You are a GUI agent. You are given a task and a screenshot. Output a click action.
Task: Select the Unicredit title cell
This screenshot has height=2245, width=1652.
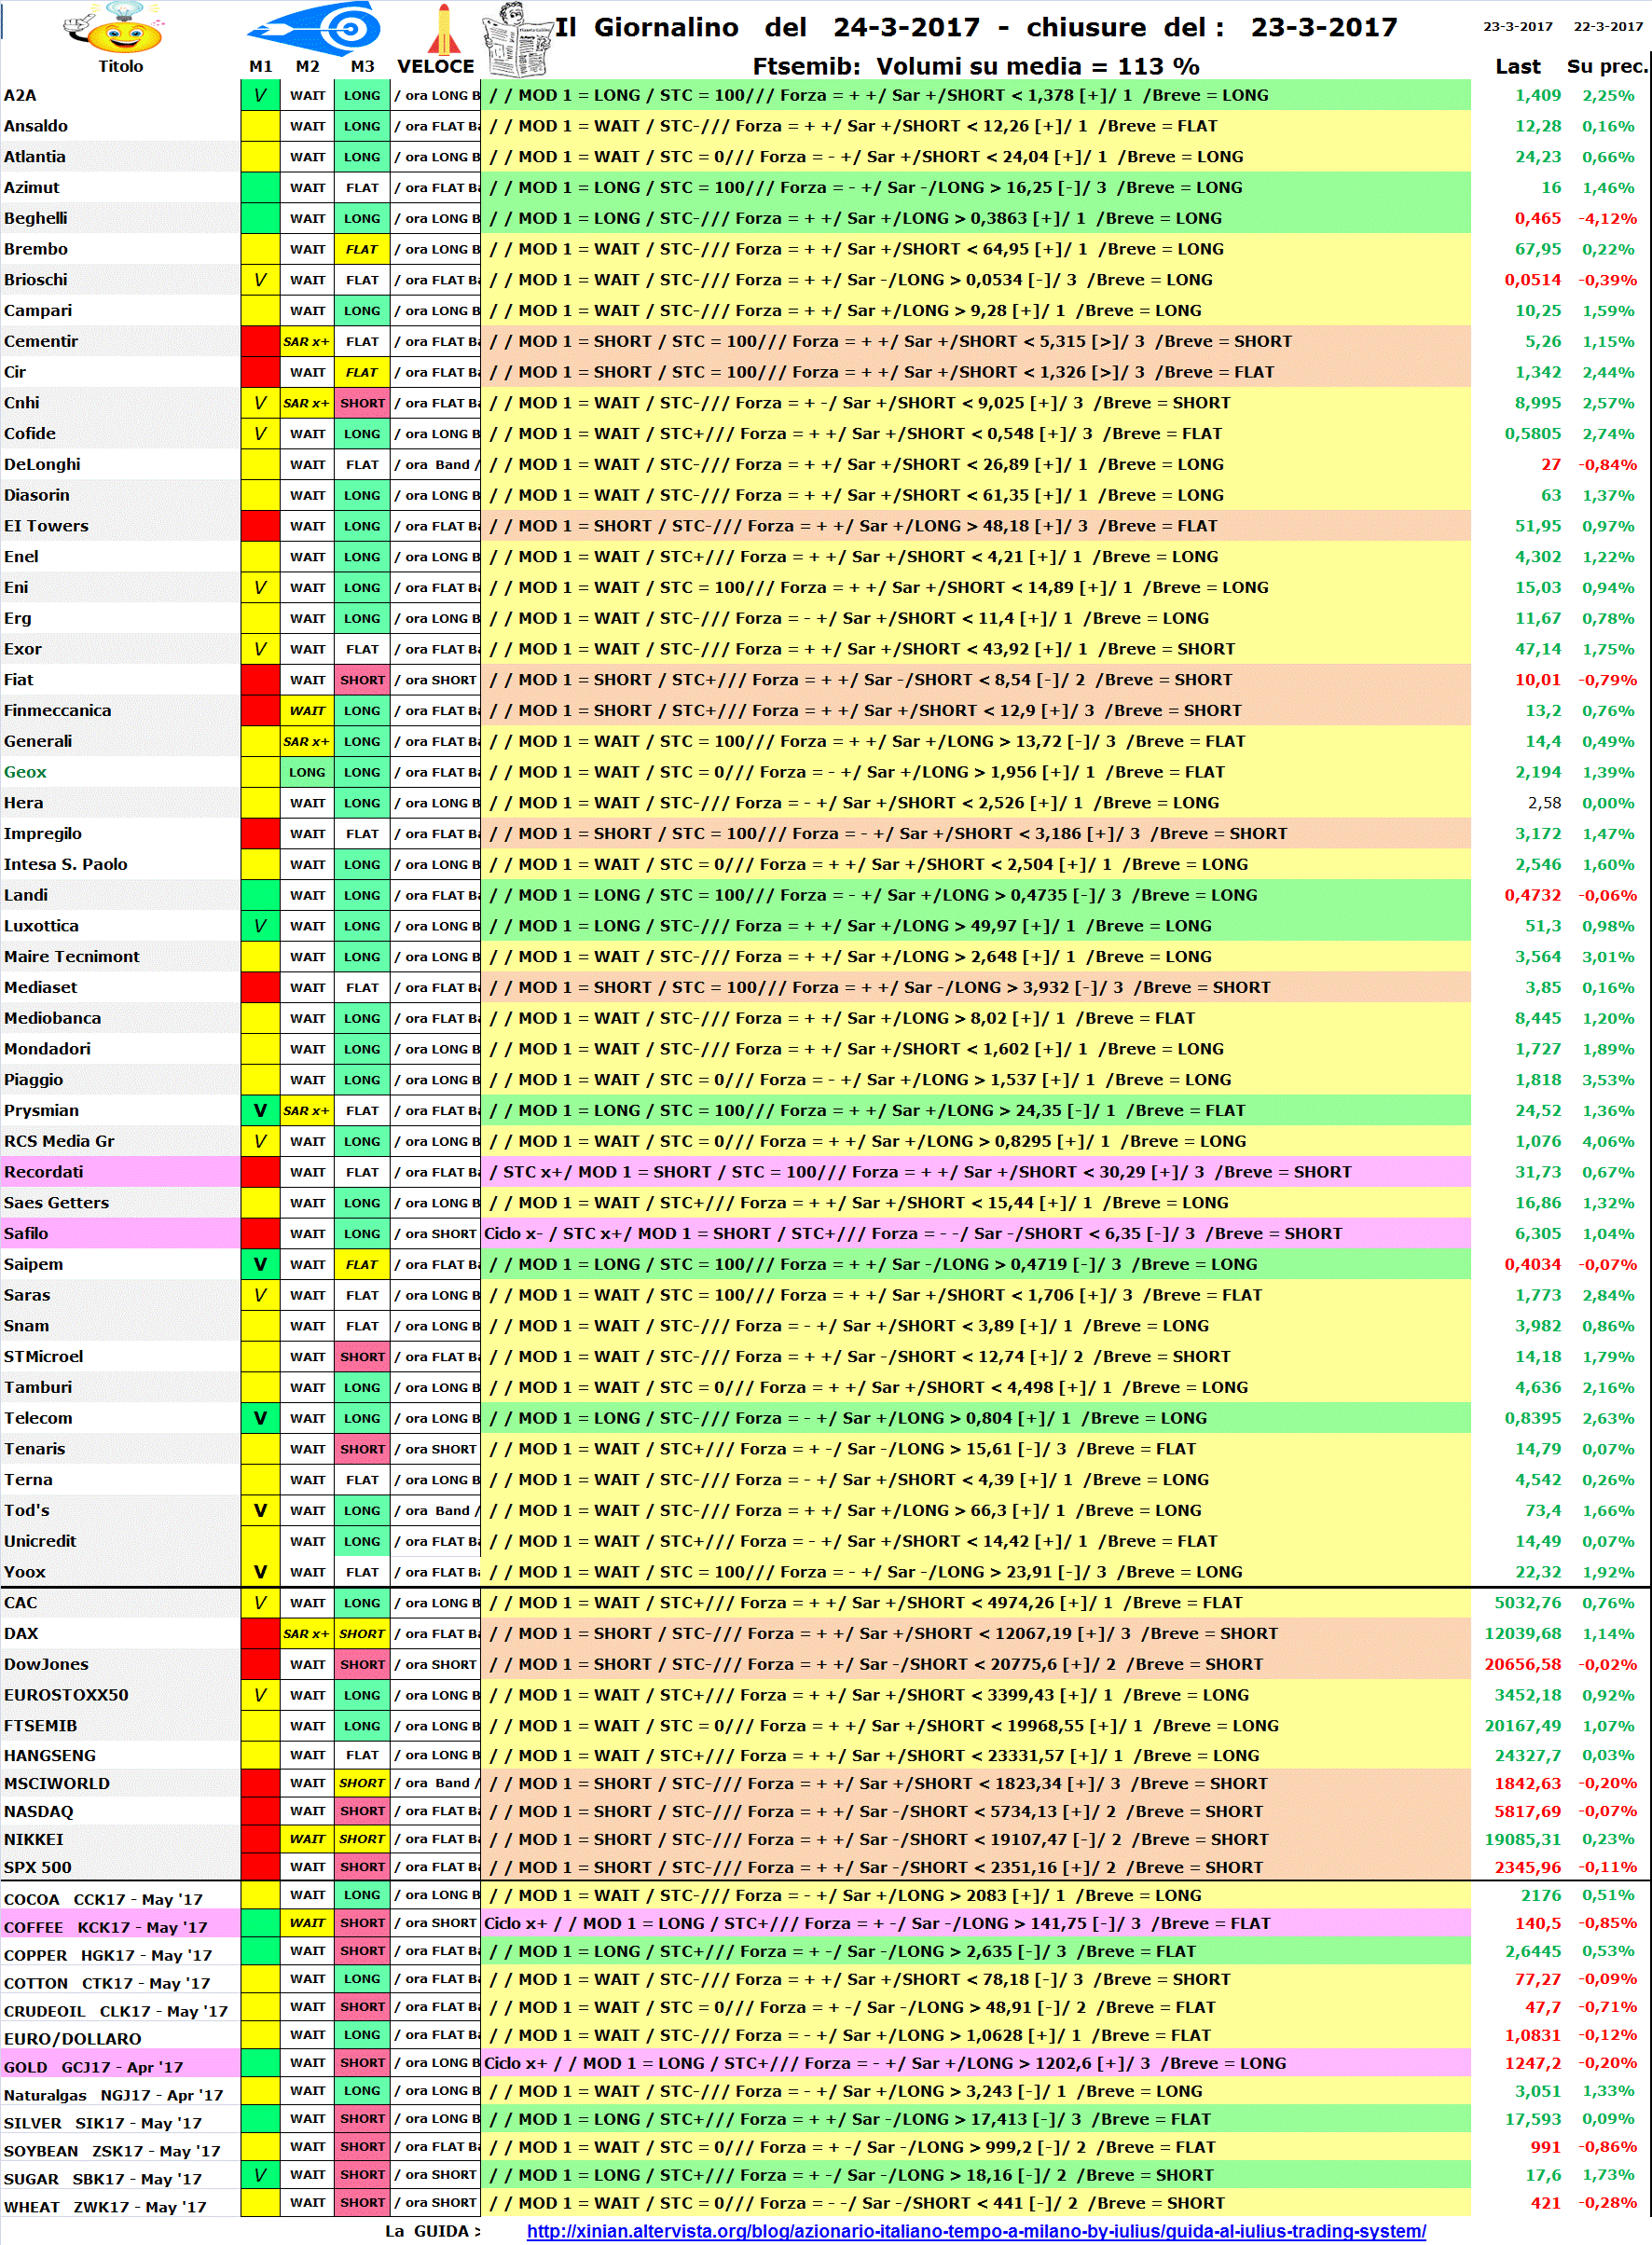[120, 1541]
